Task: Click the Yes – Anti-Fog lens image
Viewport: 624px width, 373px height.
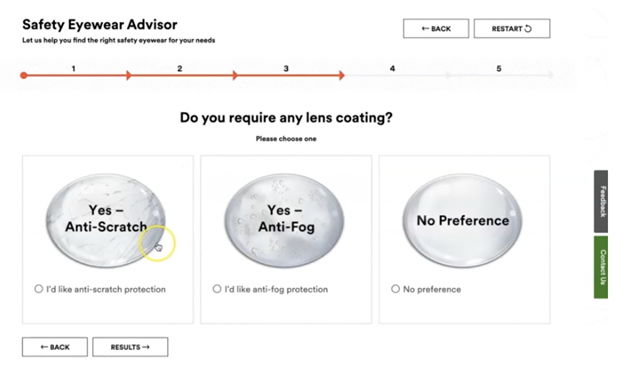Action: 285,220
